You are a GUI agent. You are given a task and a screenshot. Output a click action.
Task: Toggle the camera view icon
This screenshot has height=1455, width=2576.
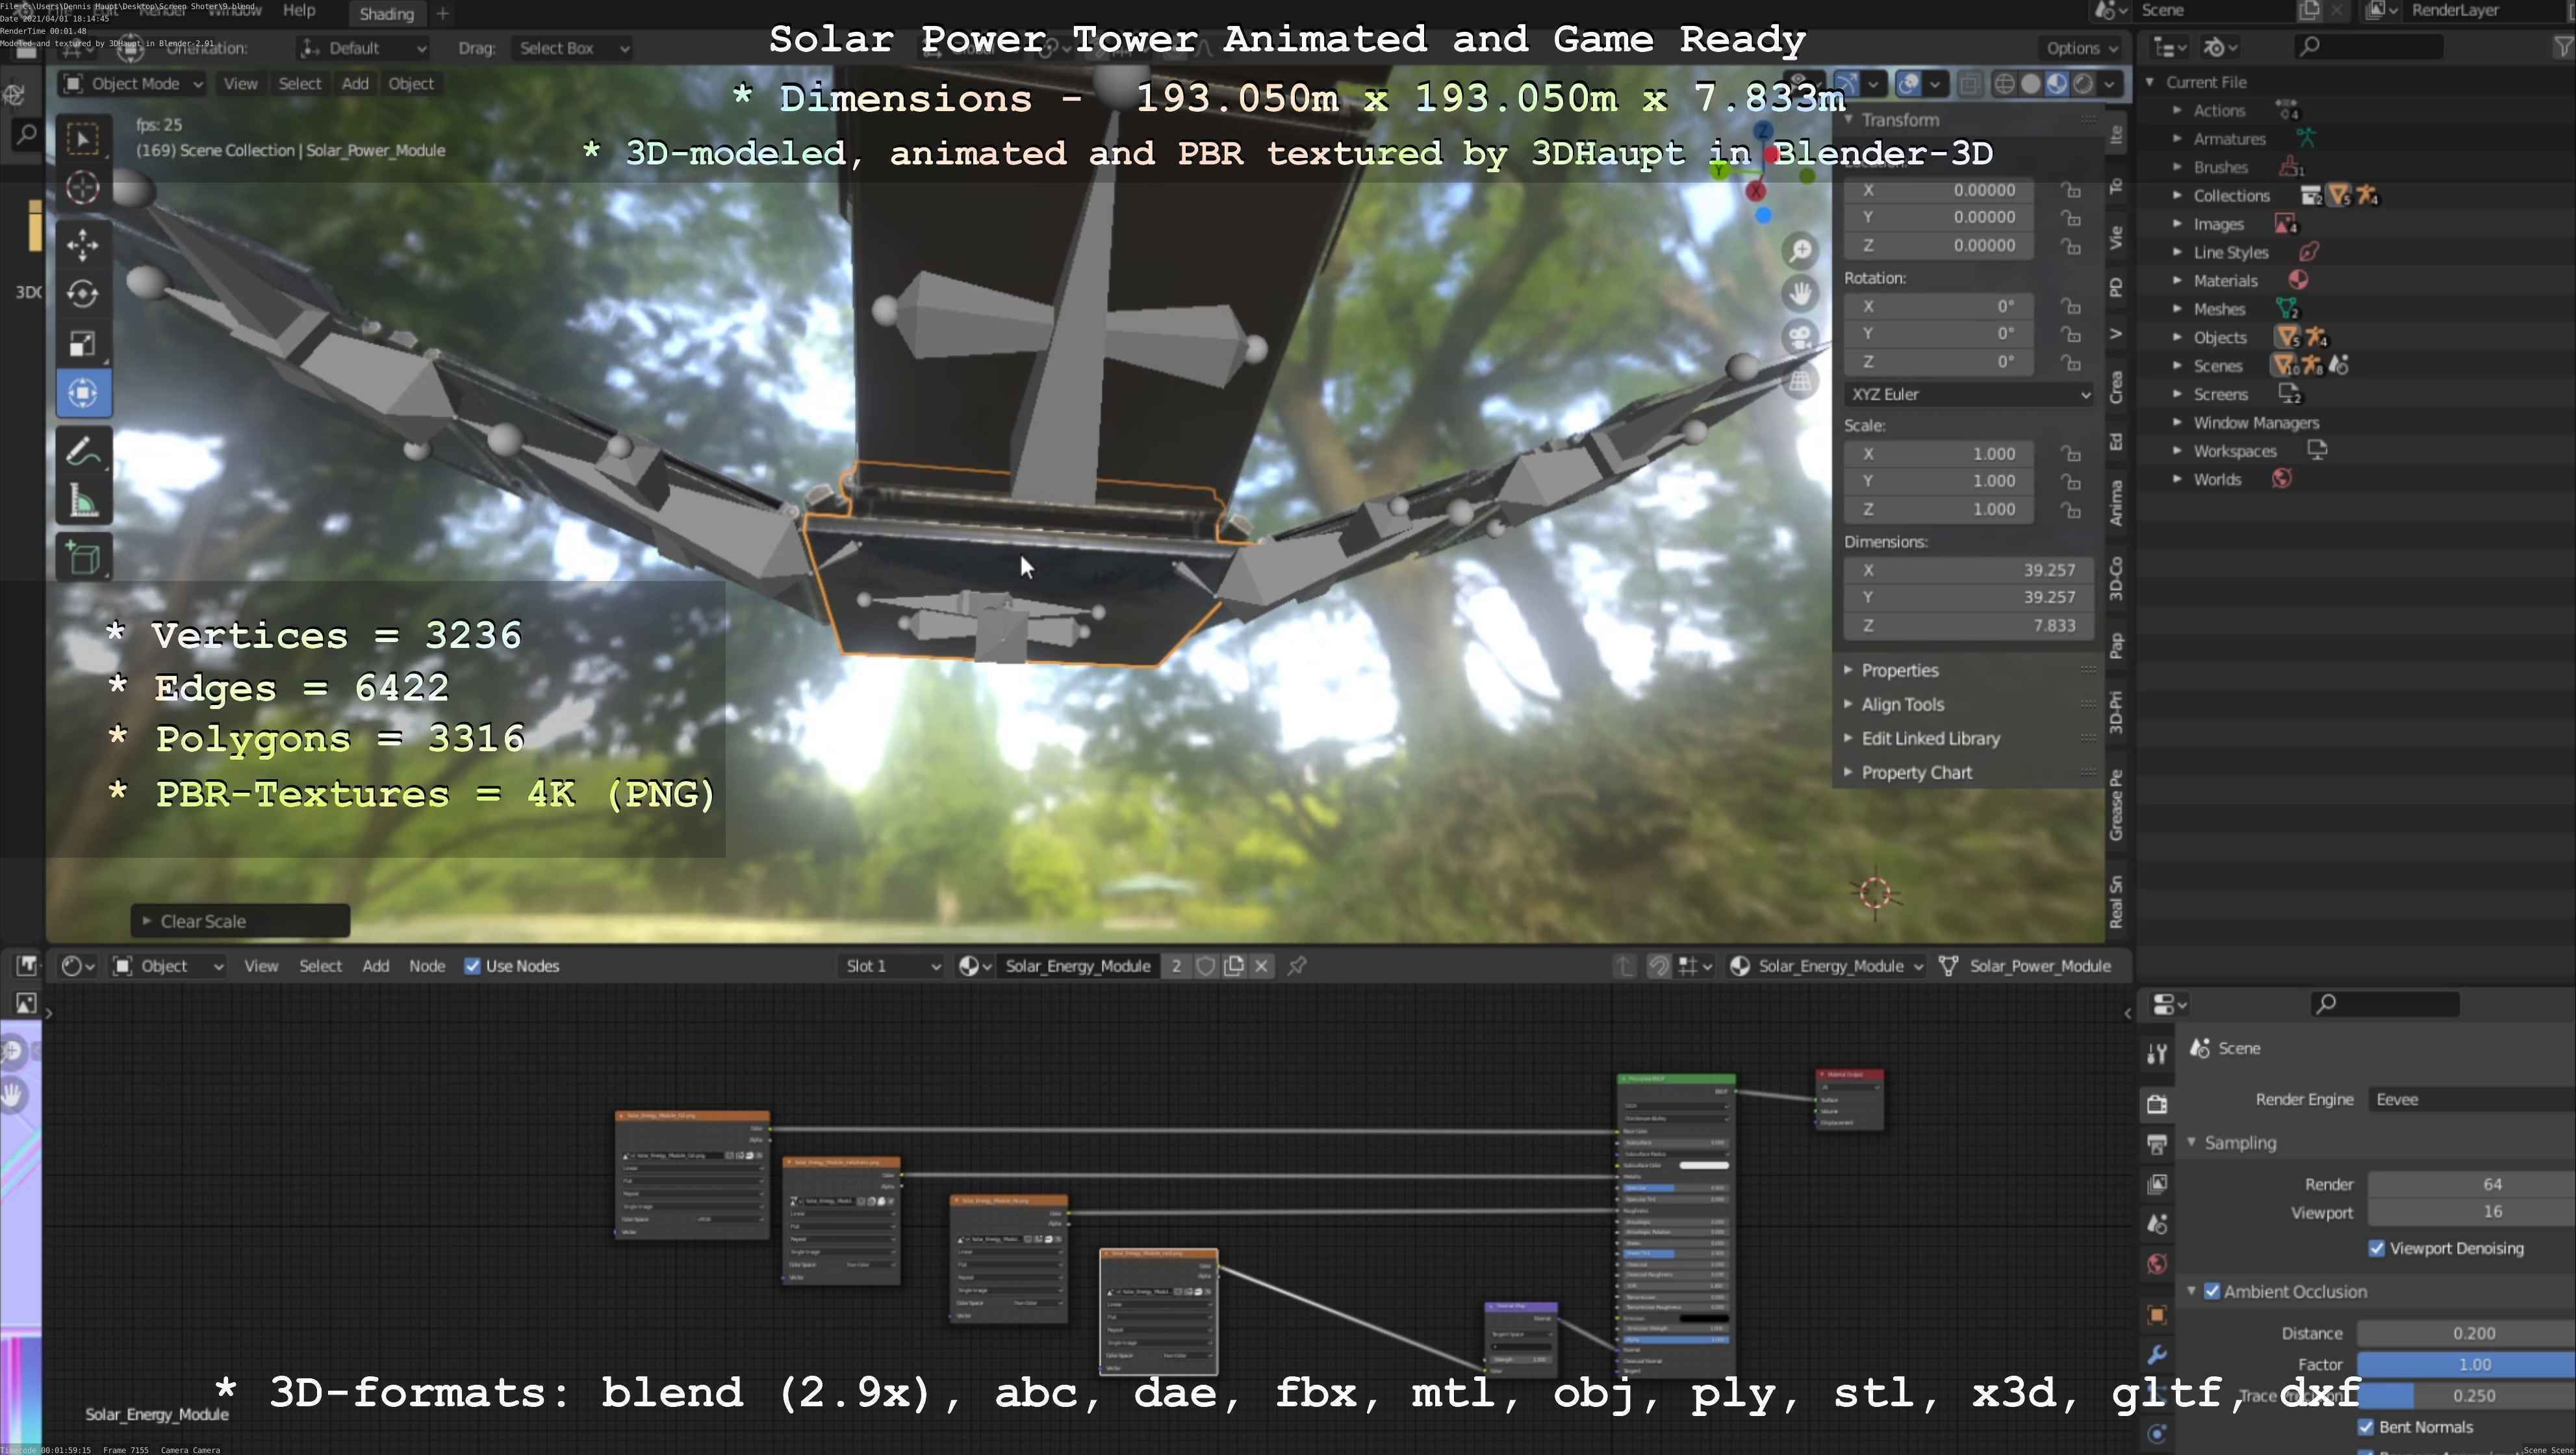click(1800, 336)
